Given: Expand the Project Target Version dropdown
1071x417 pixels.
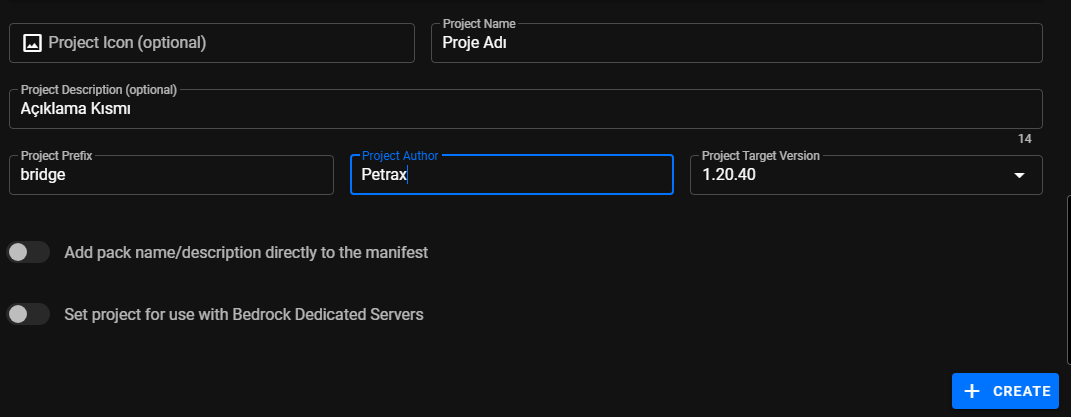Looking at the screenshot, I should pos(866,175).
